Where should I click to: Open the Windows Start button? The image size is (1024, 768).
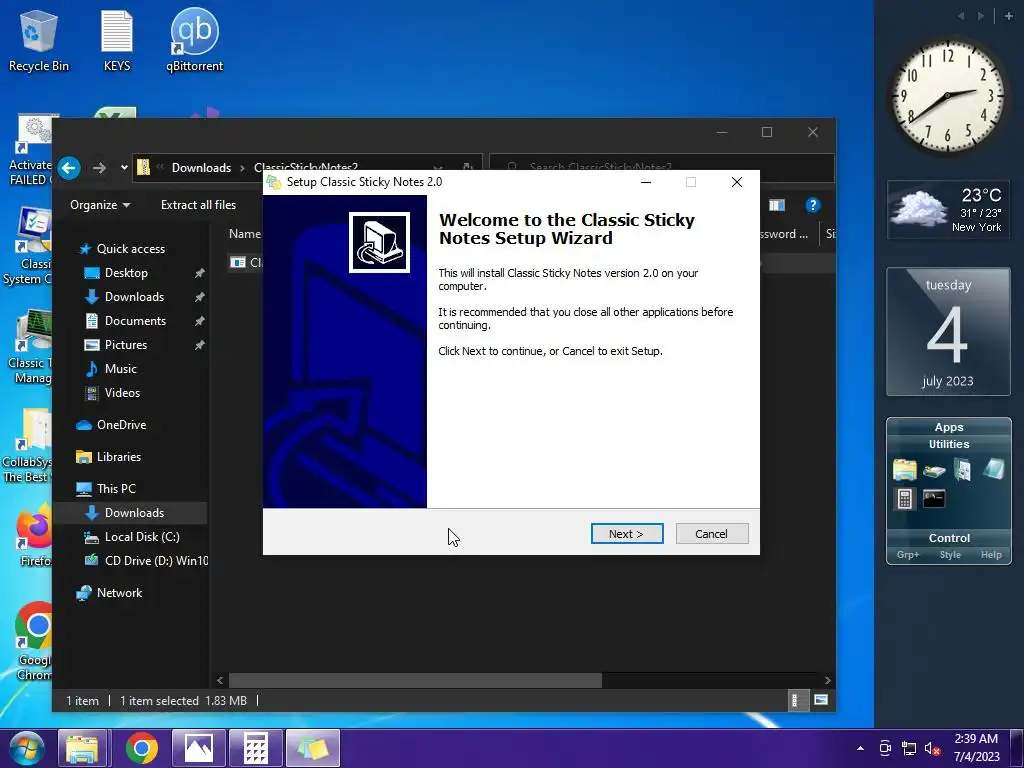click(x=27, y=748)
